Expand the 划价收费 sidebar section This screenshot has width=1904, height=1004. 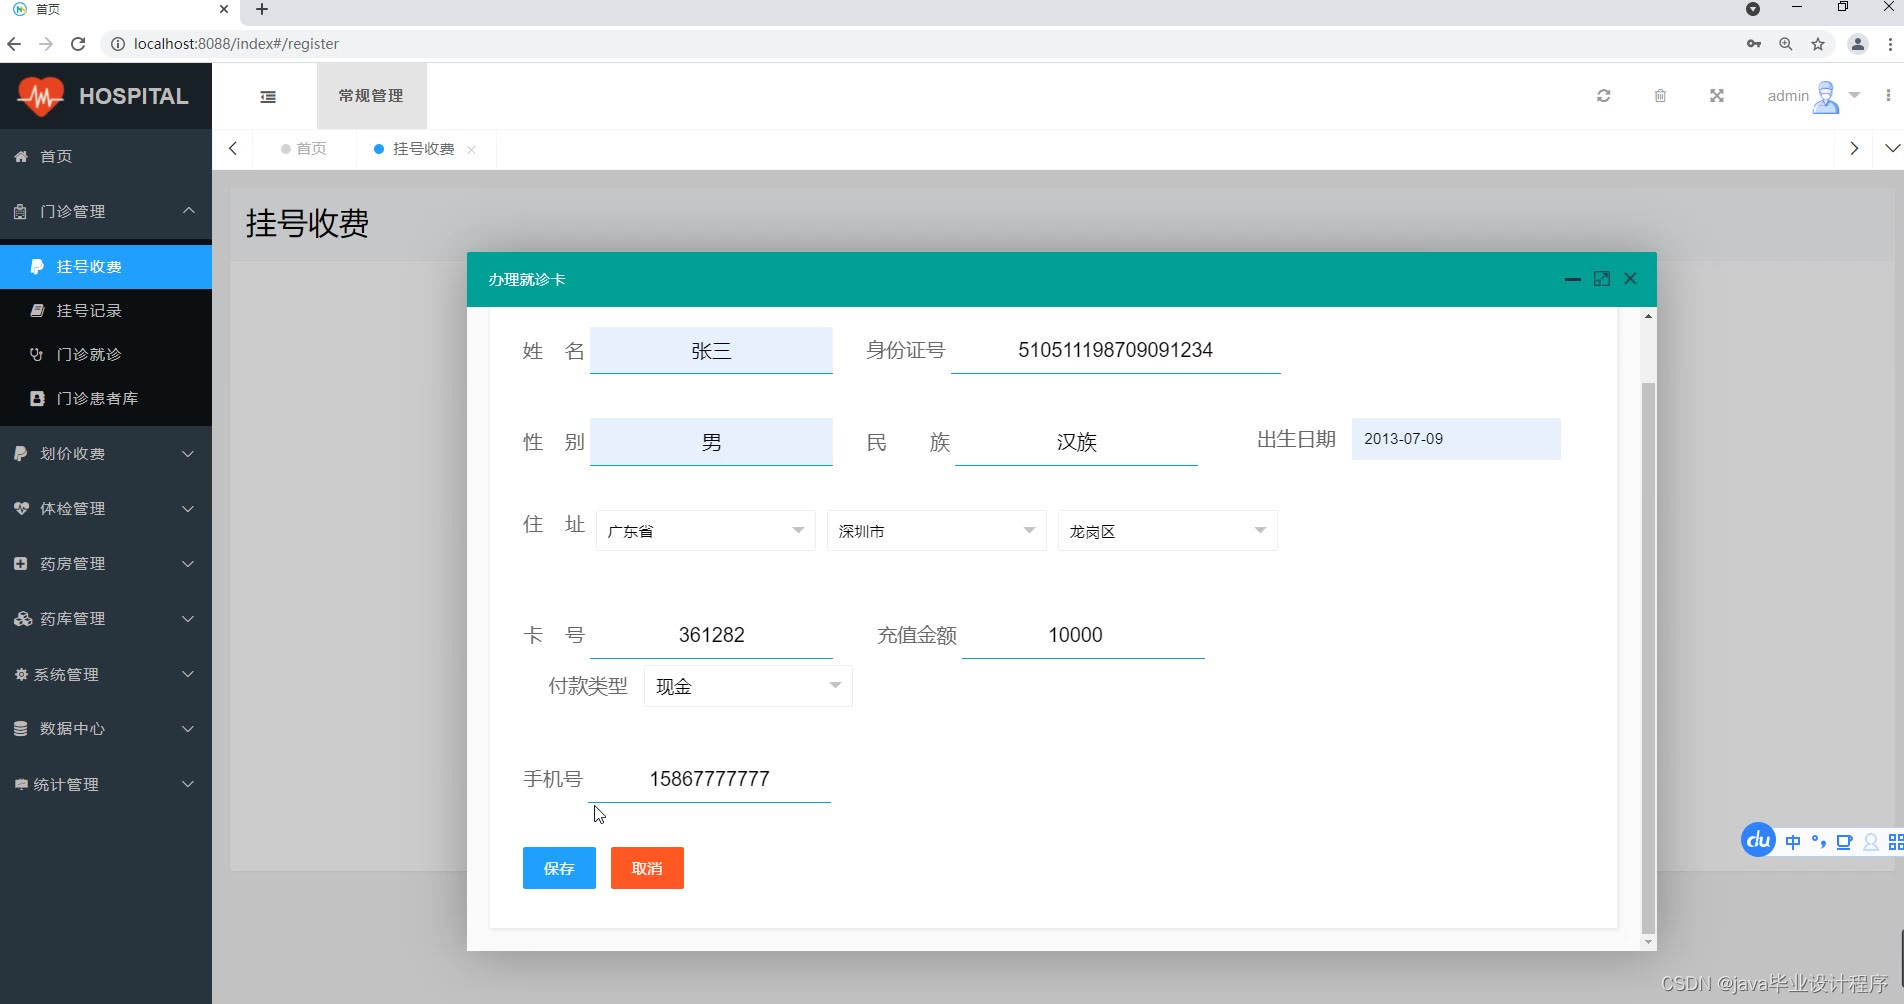coord(106,454)
